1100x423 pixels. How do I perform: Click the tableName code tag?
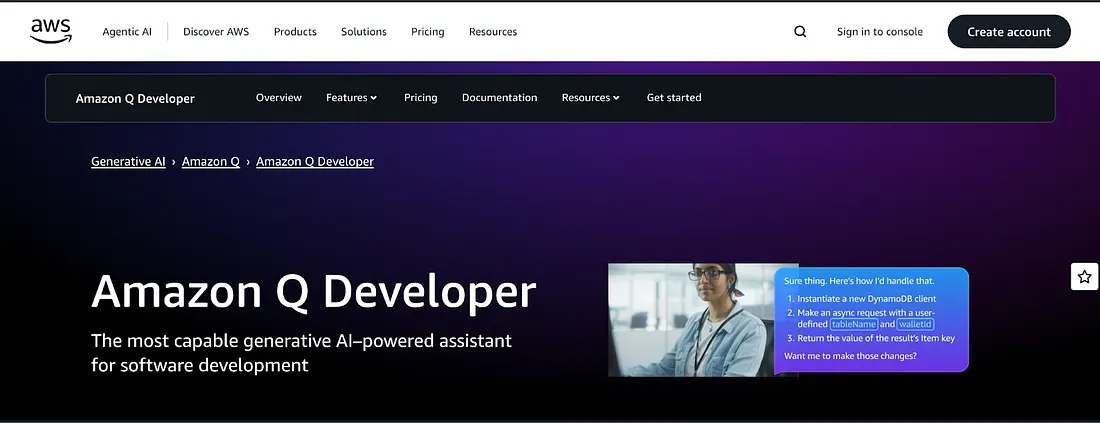(x=854, y=324)
